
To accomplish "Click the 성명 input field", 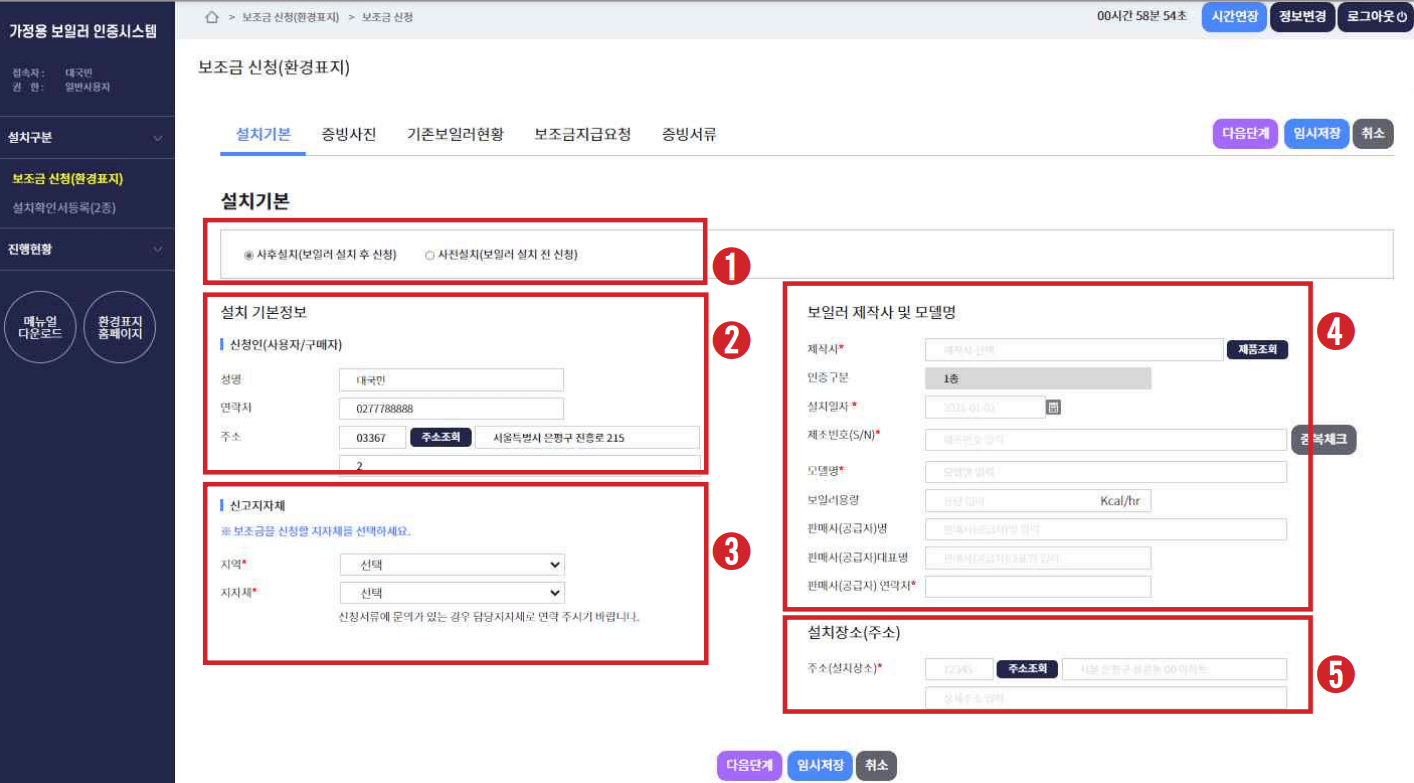I will pyautogui.click(x=452, y=380).
